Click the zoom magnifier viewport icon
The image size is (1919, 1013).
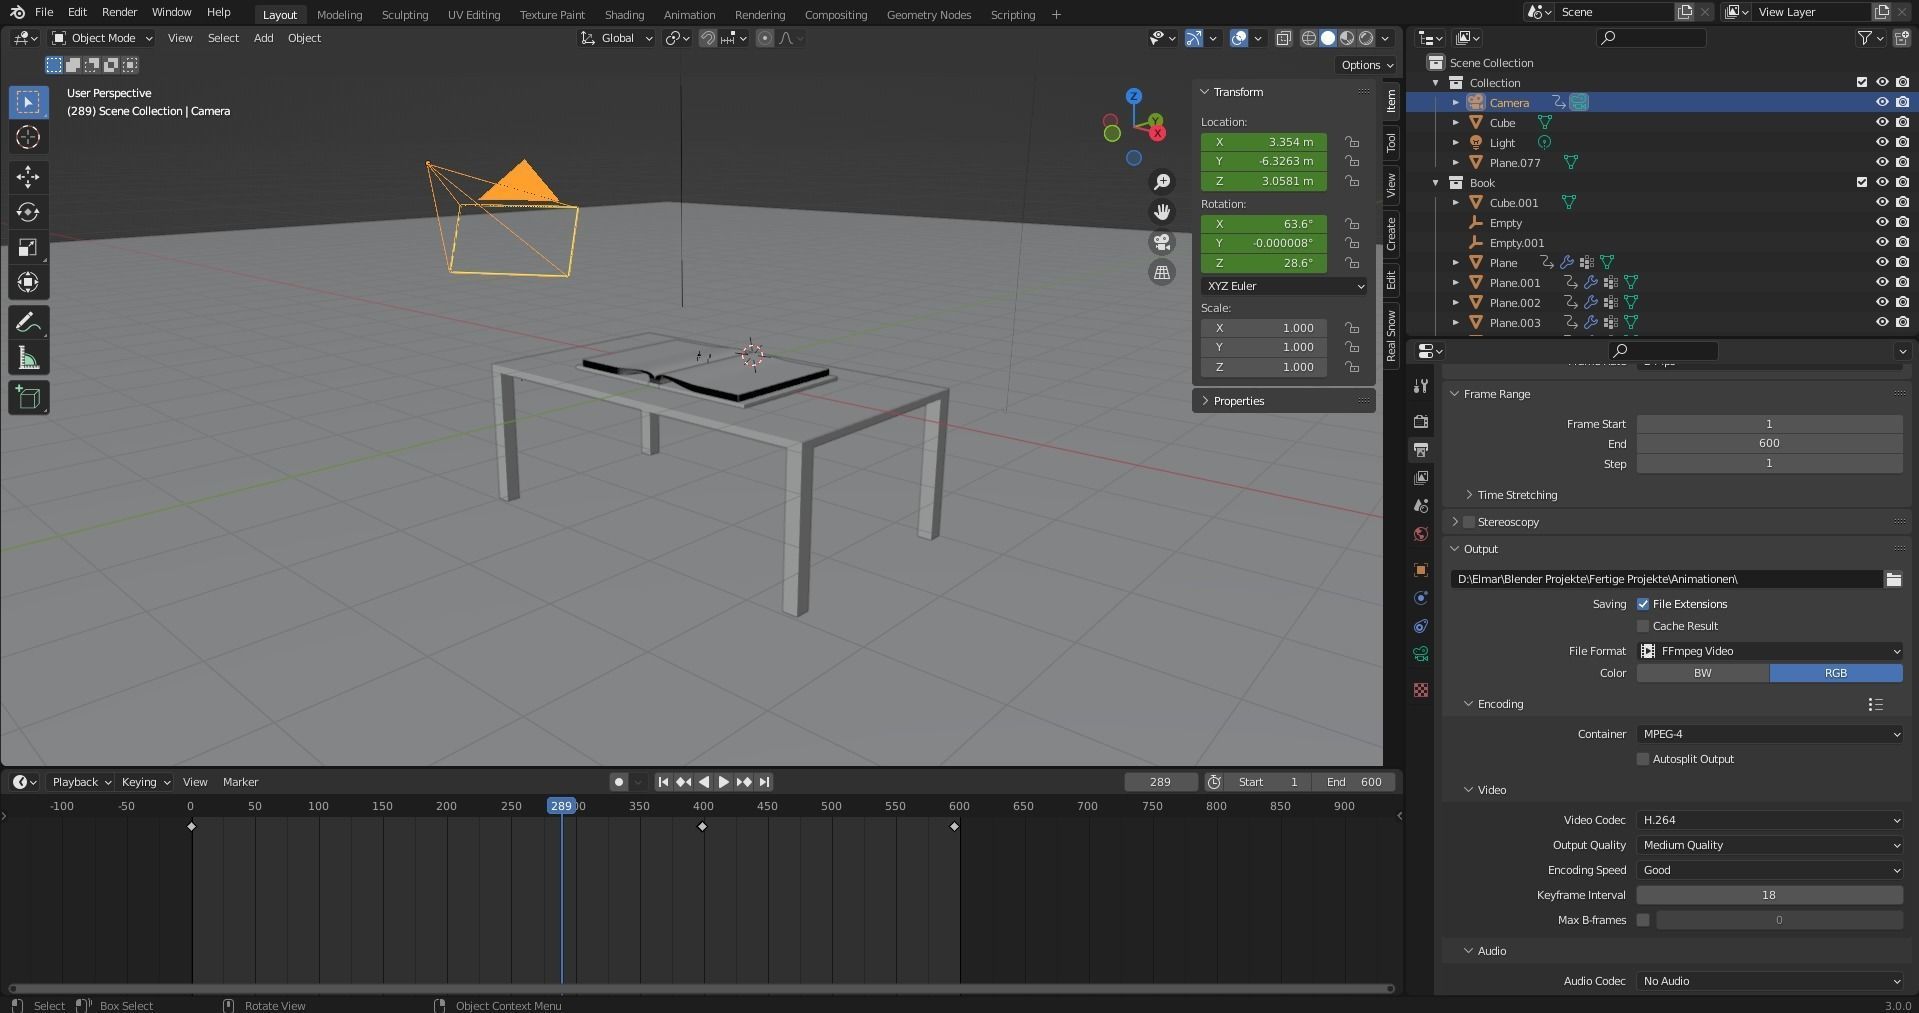(1162, 182)
